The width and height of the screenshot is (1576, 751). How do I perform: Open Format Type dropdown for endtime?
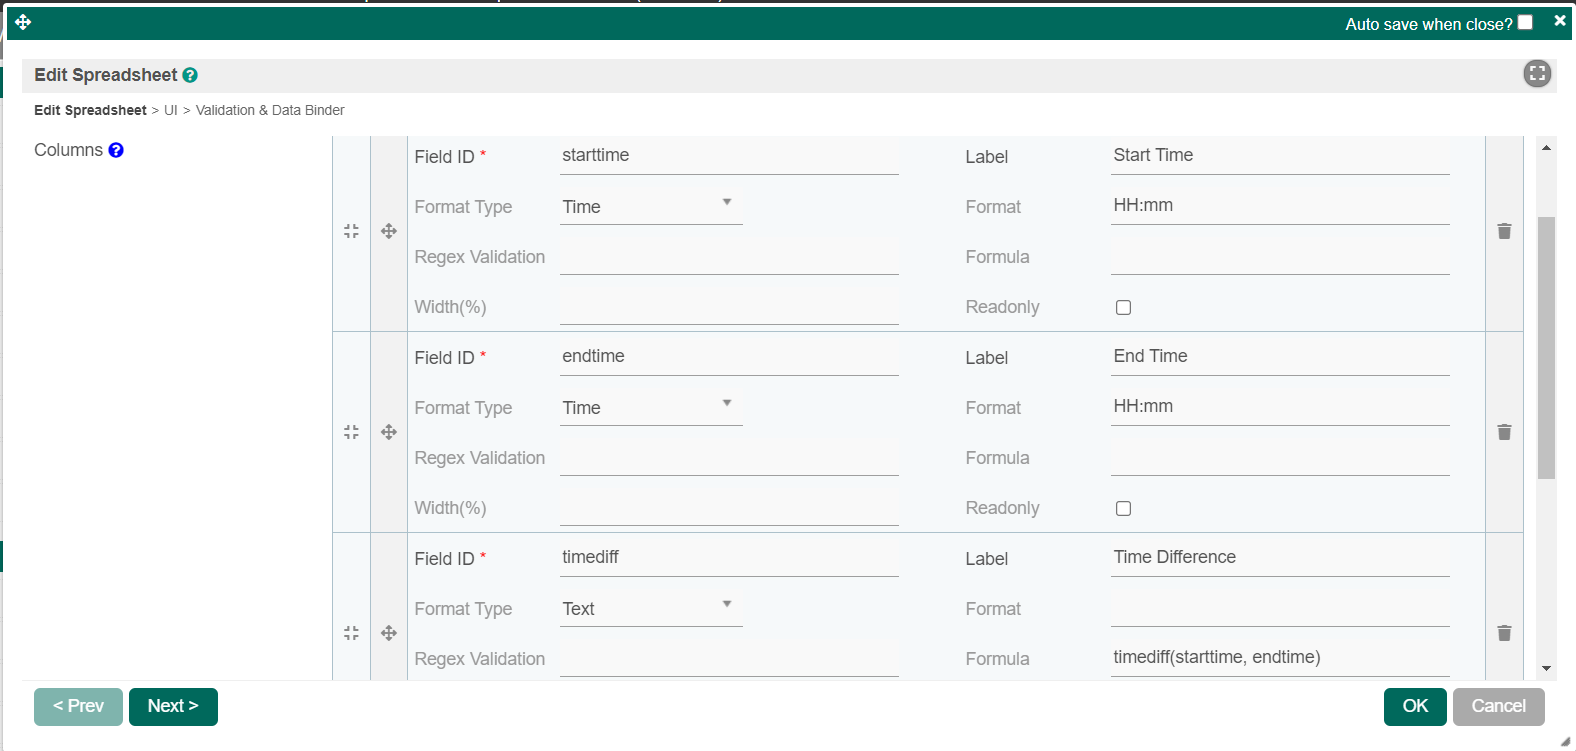[x=650, y=408]
